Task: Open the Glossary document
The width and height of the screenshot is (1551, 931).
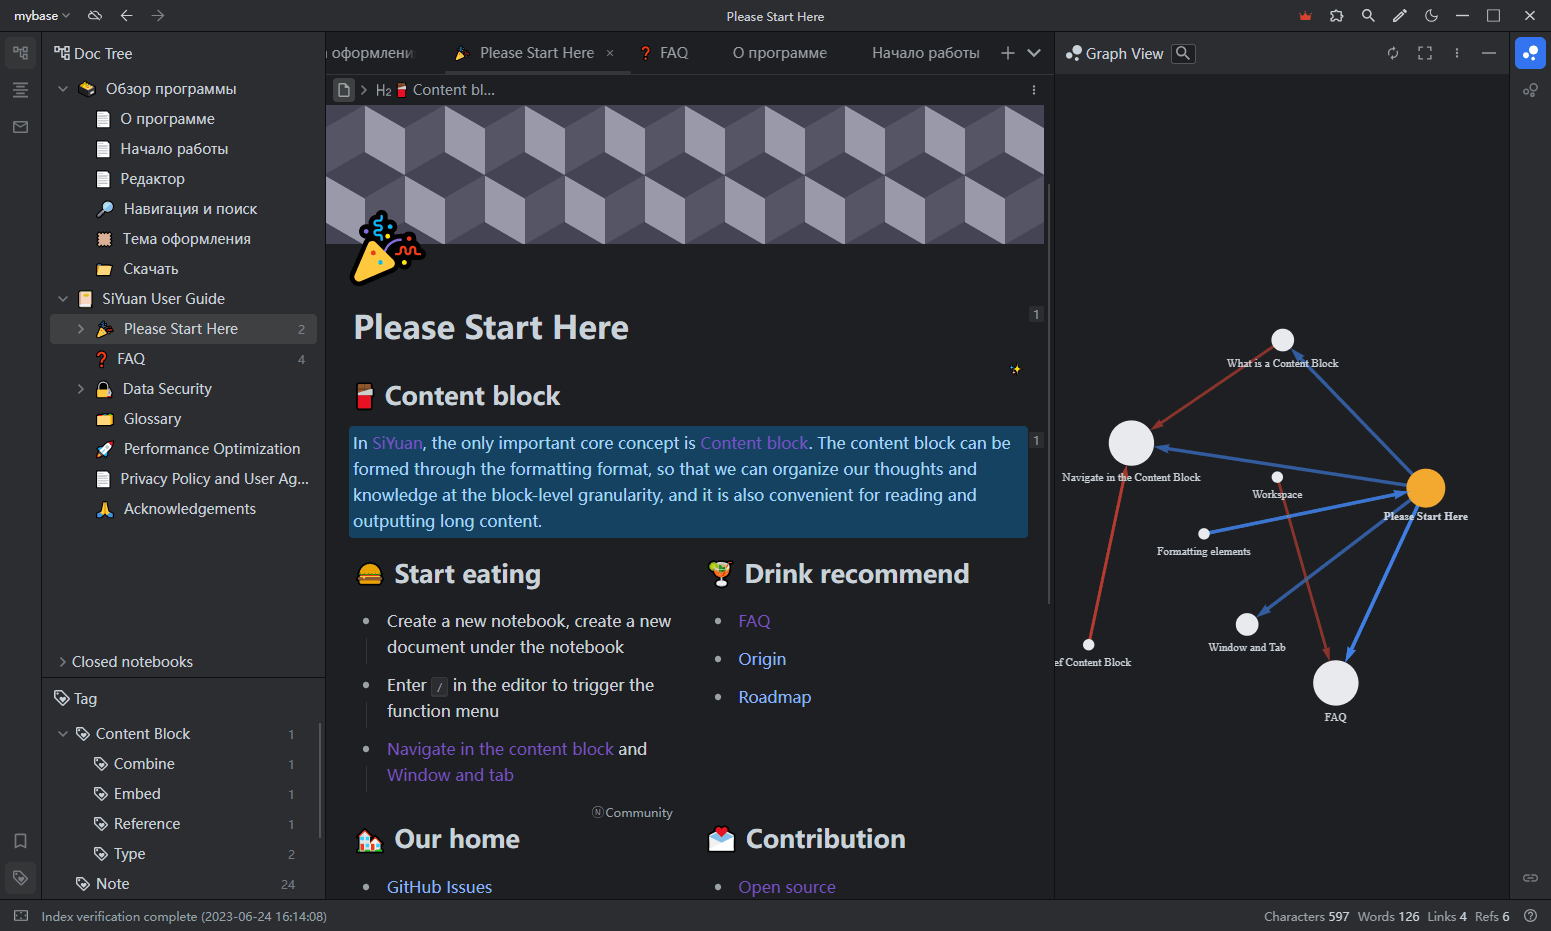Action: click(x=152, y=419)
